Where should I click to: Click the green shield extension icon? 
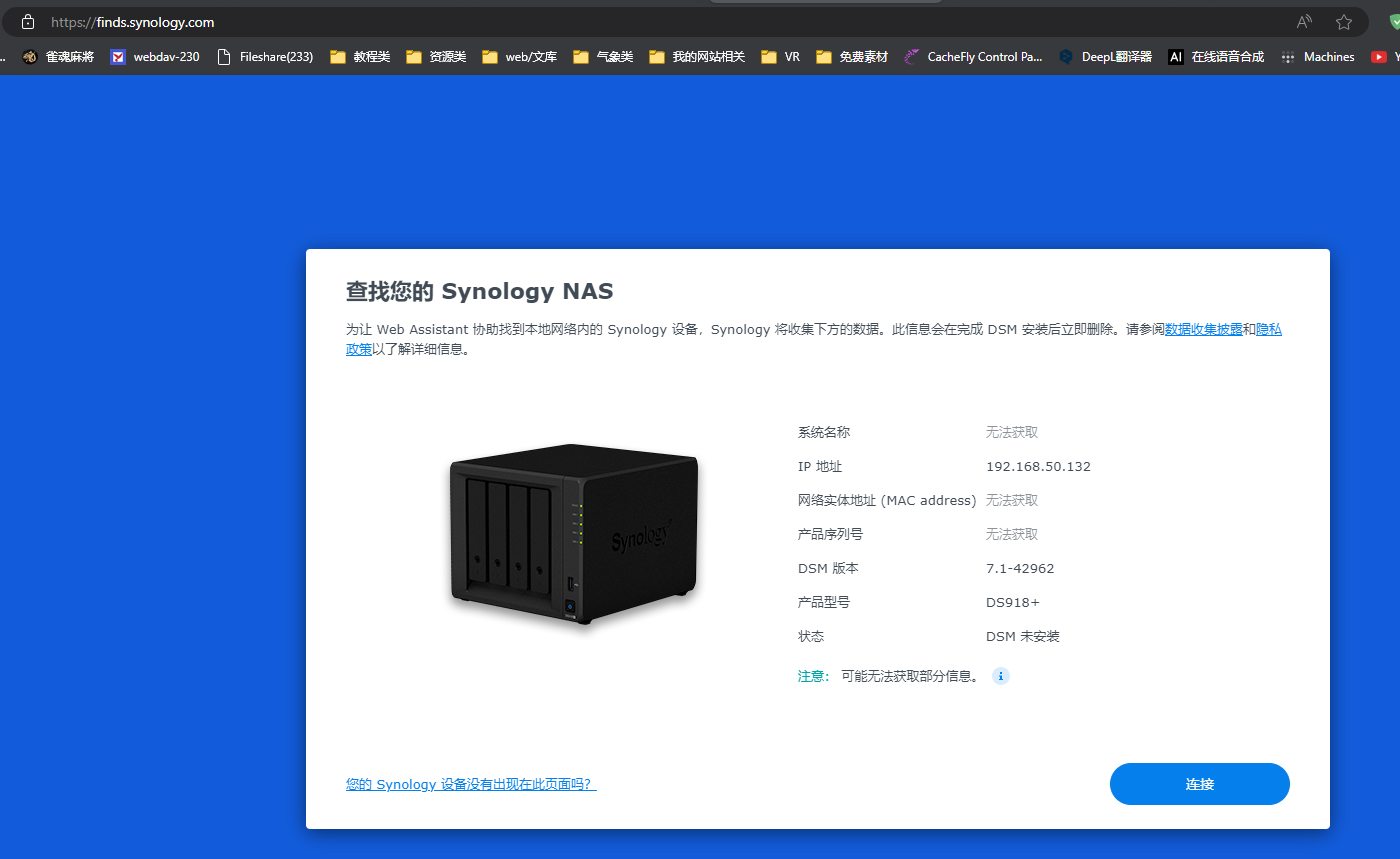coord(1394,22)
